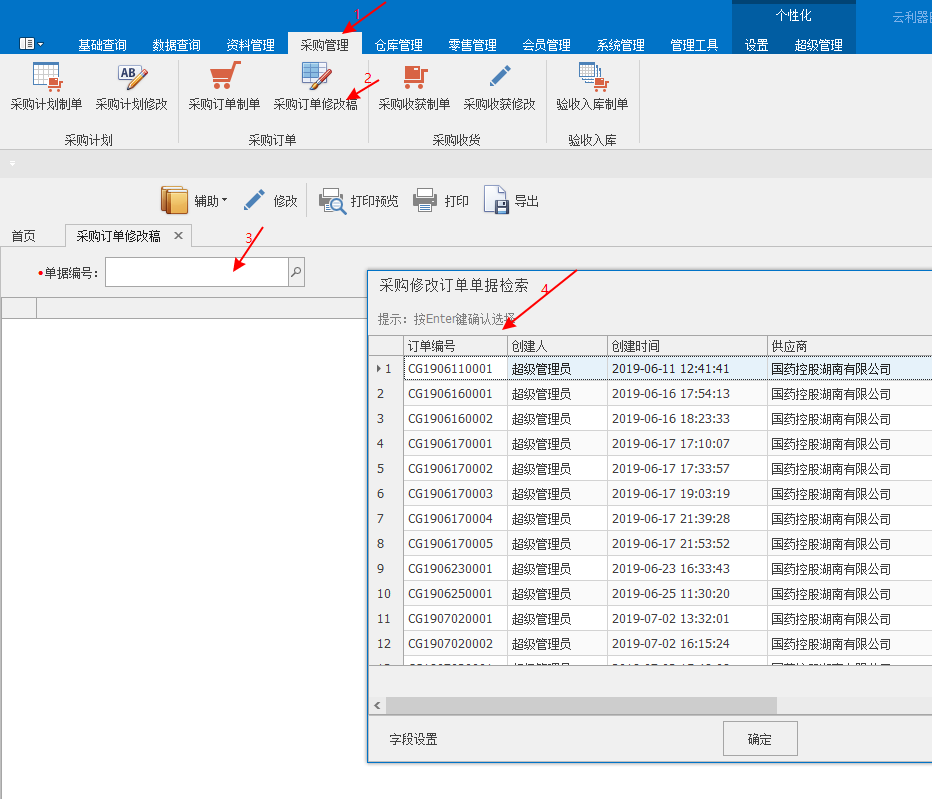Switch to the 首页 tab
932x799 pixels.
pyautogui.click(x=24, y=236)
